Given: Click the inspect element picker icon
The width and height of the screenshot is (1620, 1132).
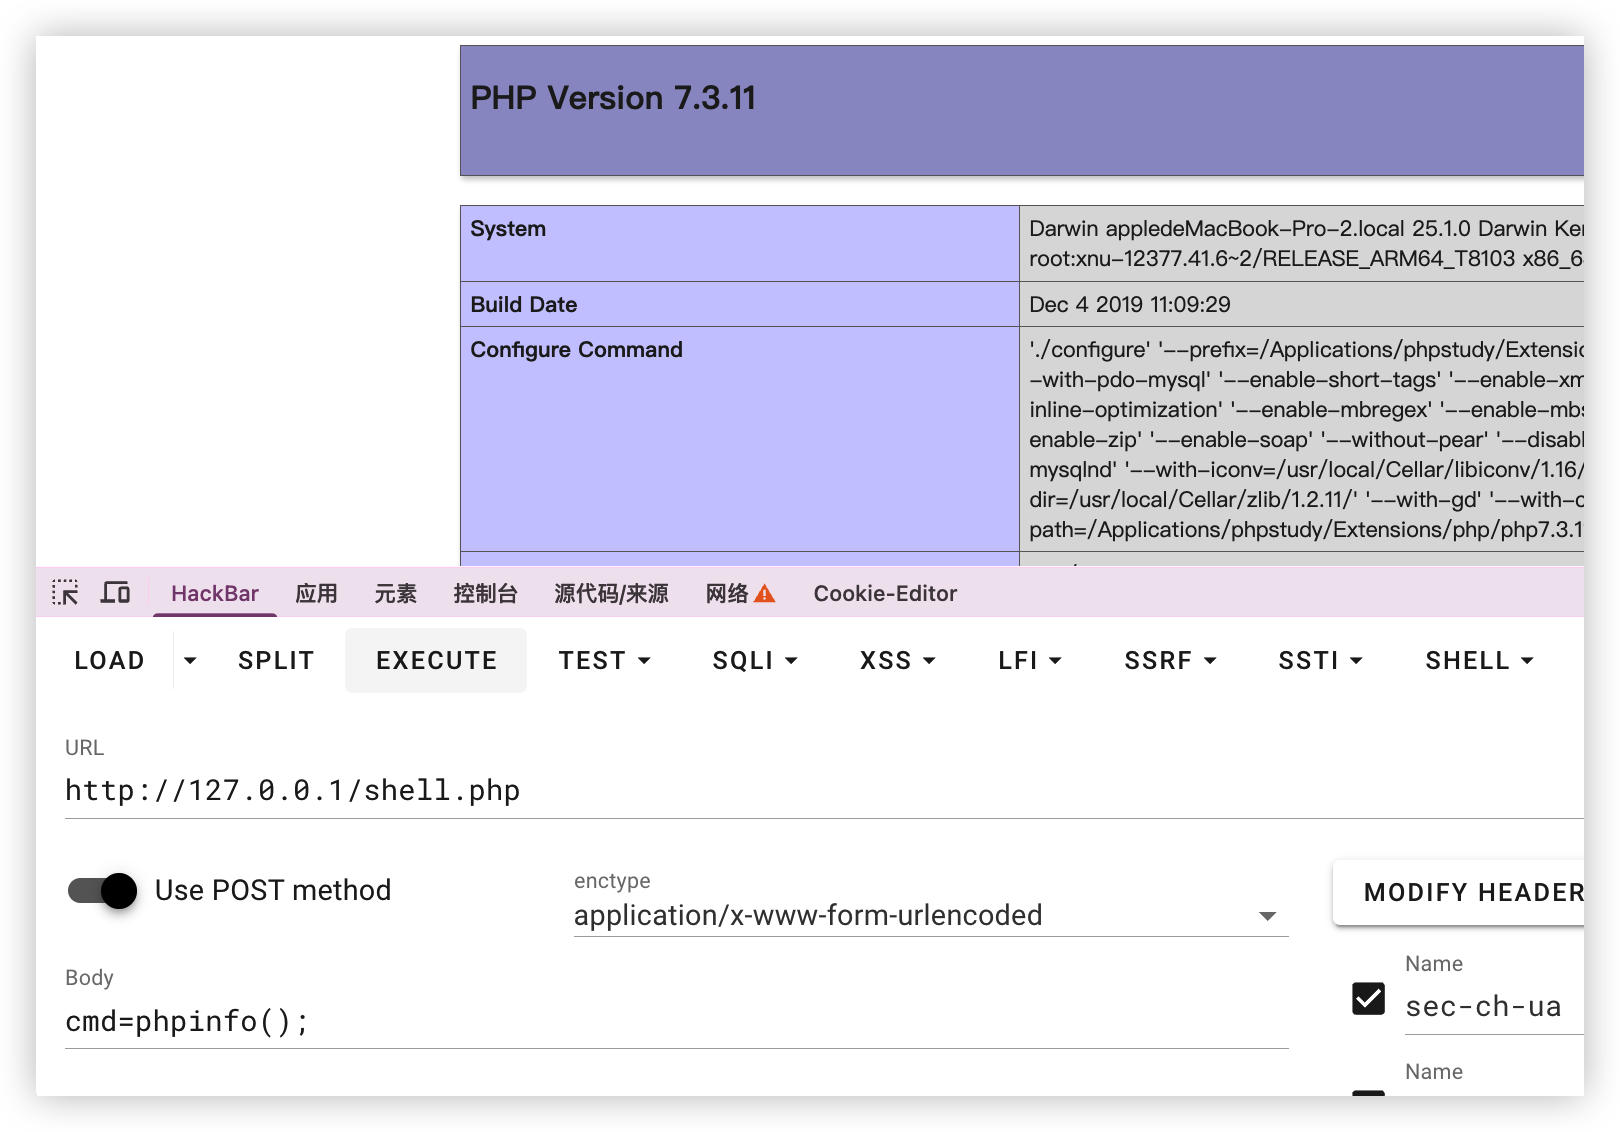Looking at the screenshot, I should [x=65, y=593].
